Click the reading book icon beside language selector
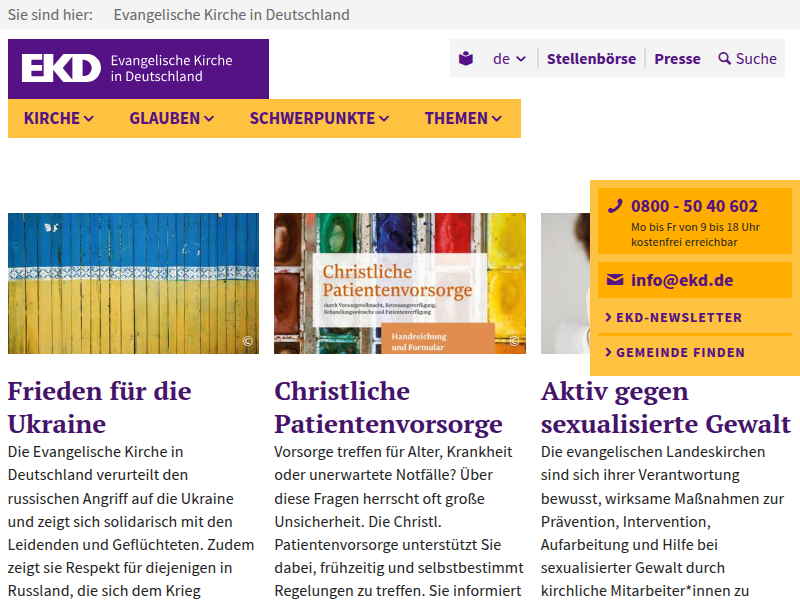Image resolution: width=800 pixels, height=600 pixels. click(x=466, y=59)
